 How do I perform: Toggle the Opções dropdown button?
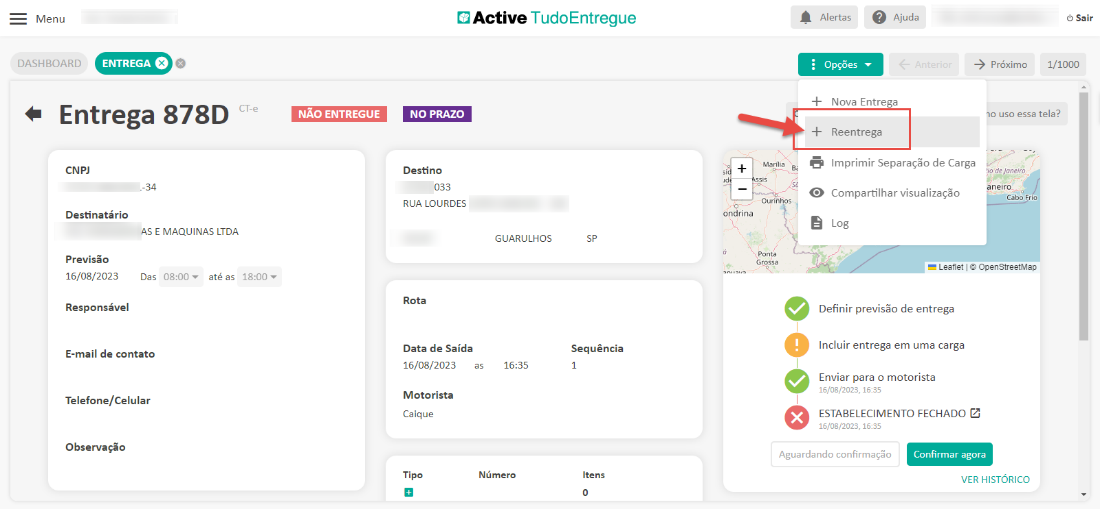[x=840, y=65]
